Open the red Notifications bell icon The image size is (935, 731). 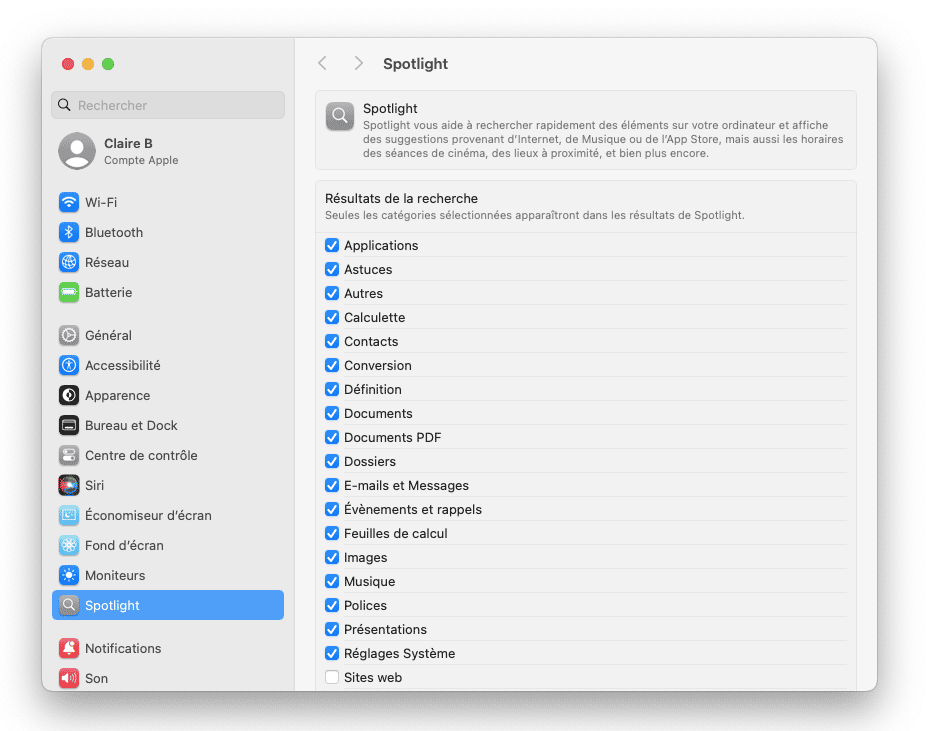point(69,648)
